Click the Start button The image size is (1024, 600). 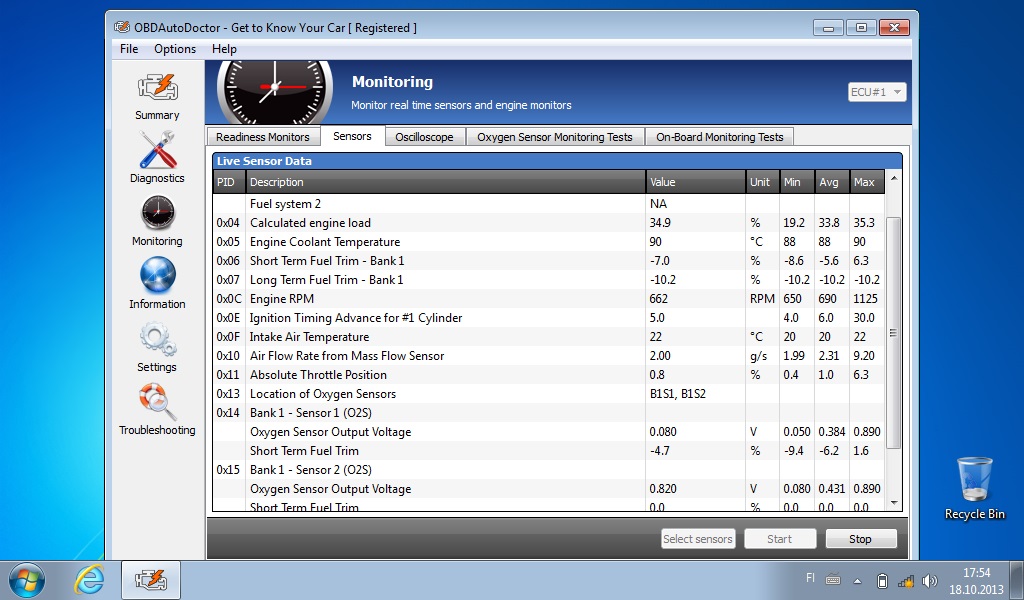click(x=780, y=539)
